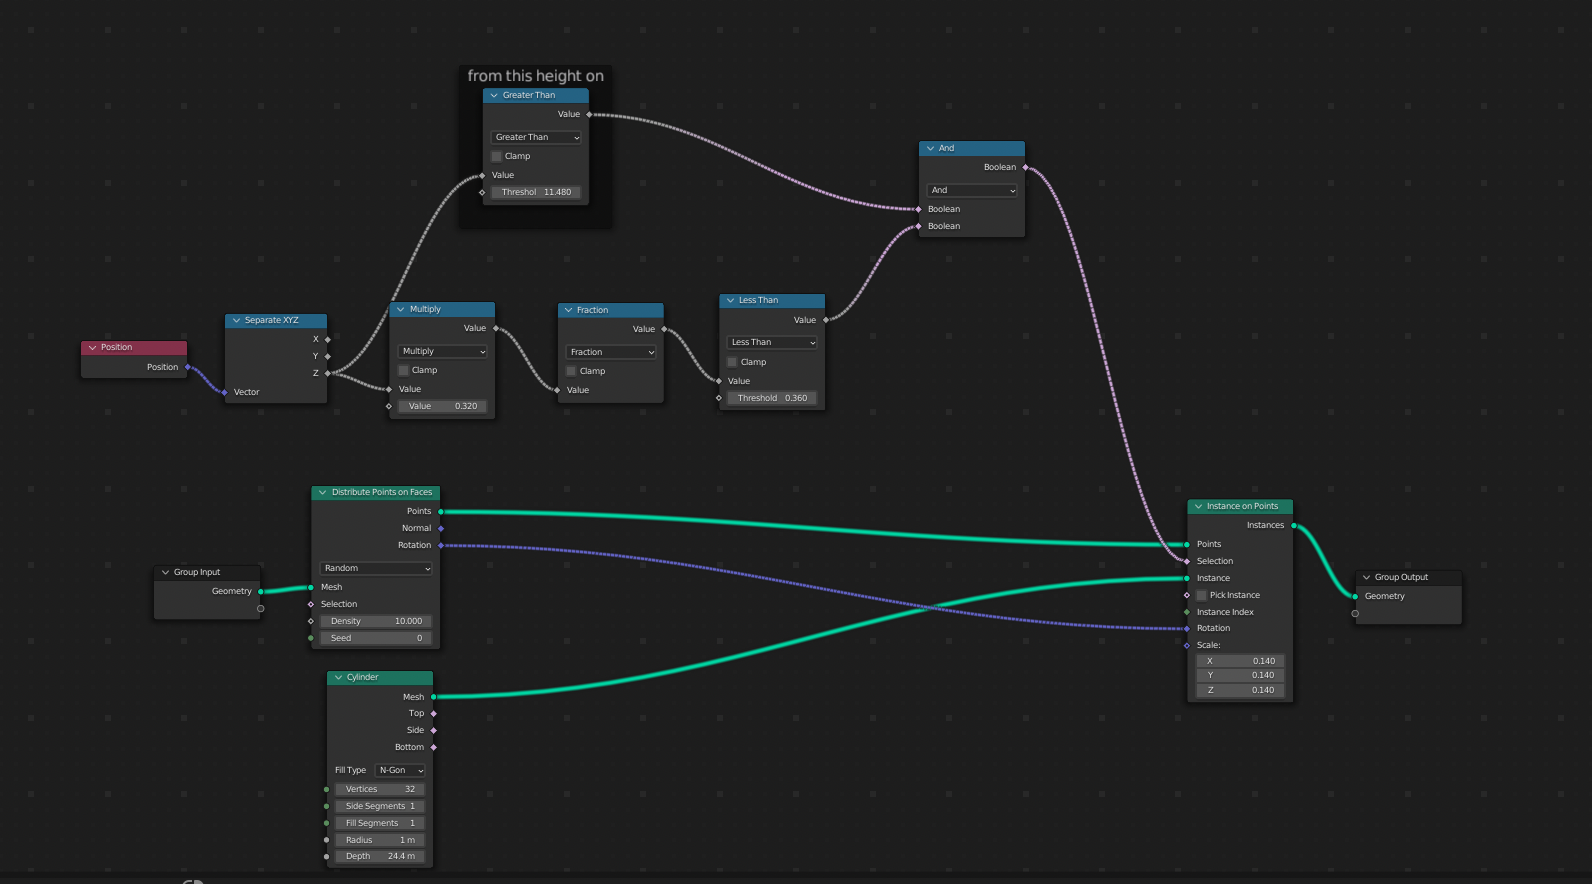Click the Group Output Geometry input socket
This screenshot has width=1592, height=884.
tap(1355, 597)
